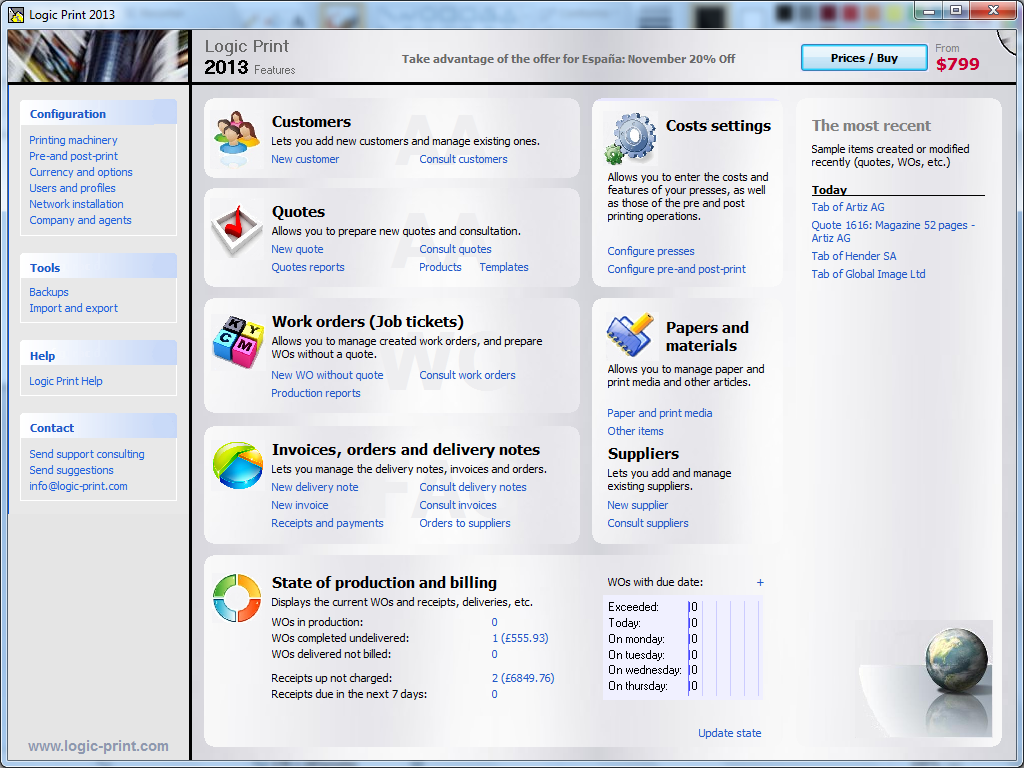The width and height of the screenshot is (1024, 768).
Task: Open Receipts up not charged amount
Action: [x=522, y=678]
